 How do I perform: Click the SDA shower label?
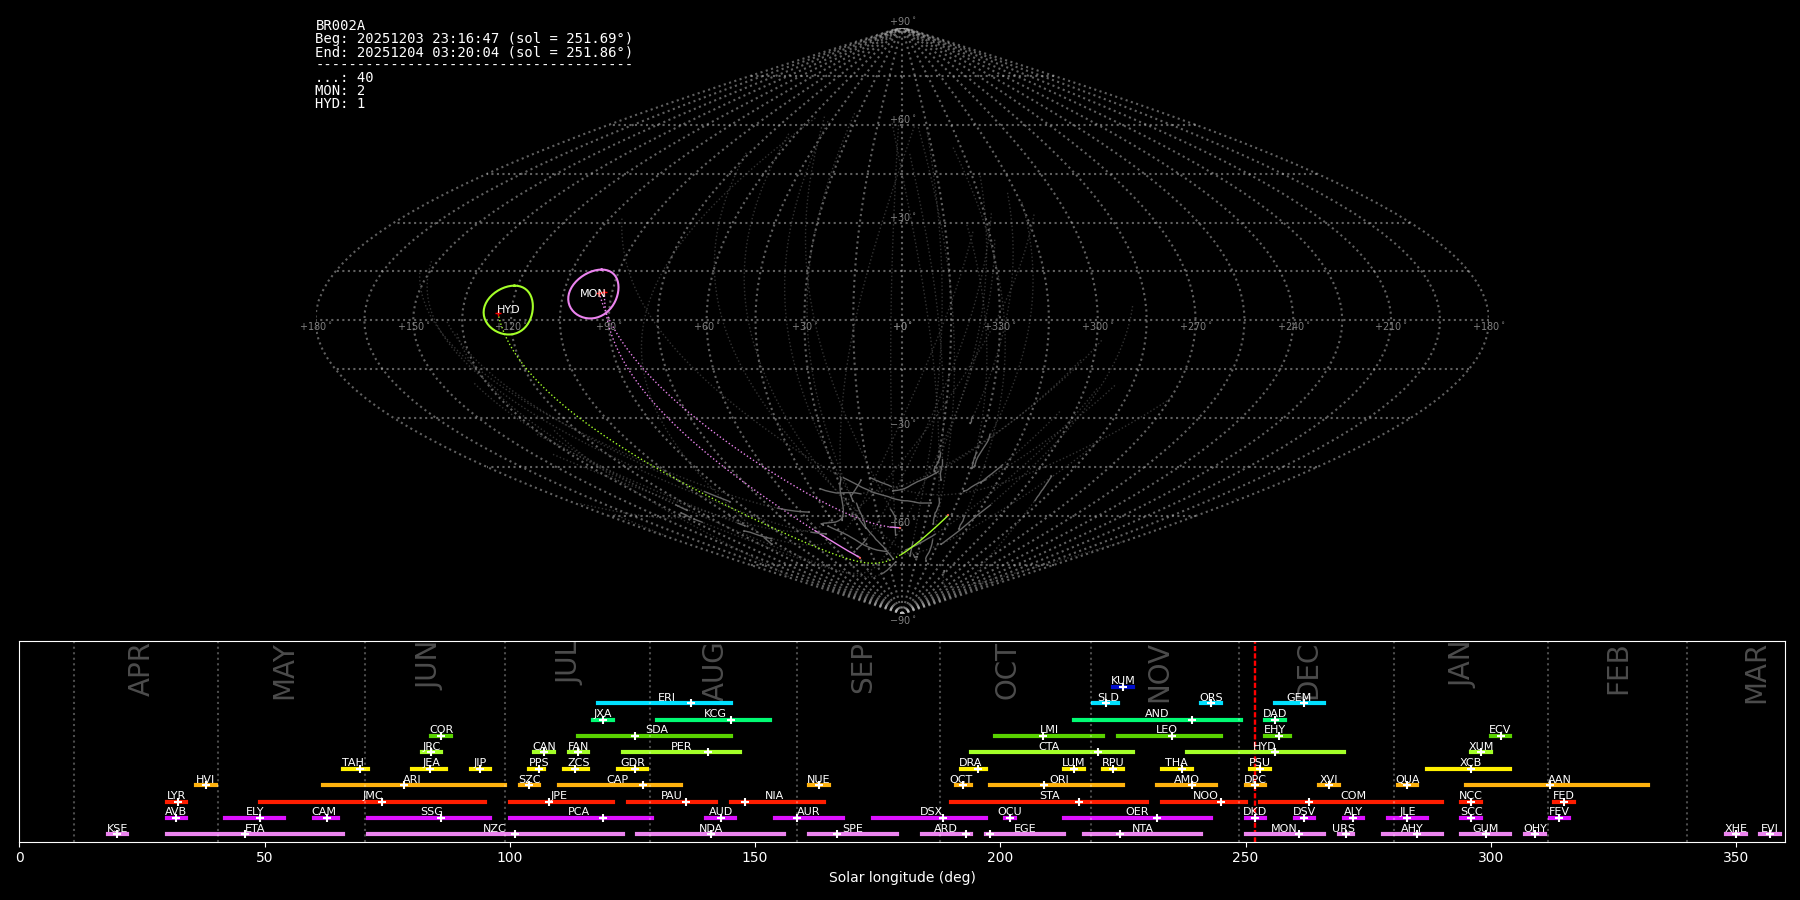coord(657,730)
